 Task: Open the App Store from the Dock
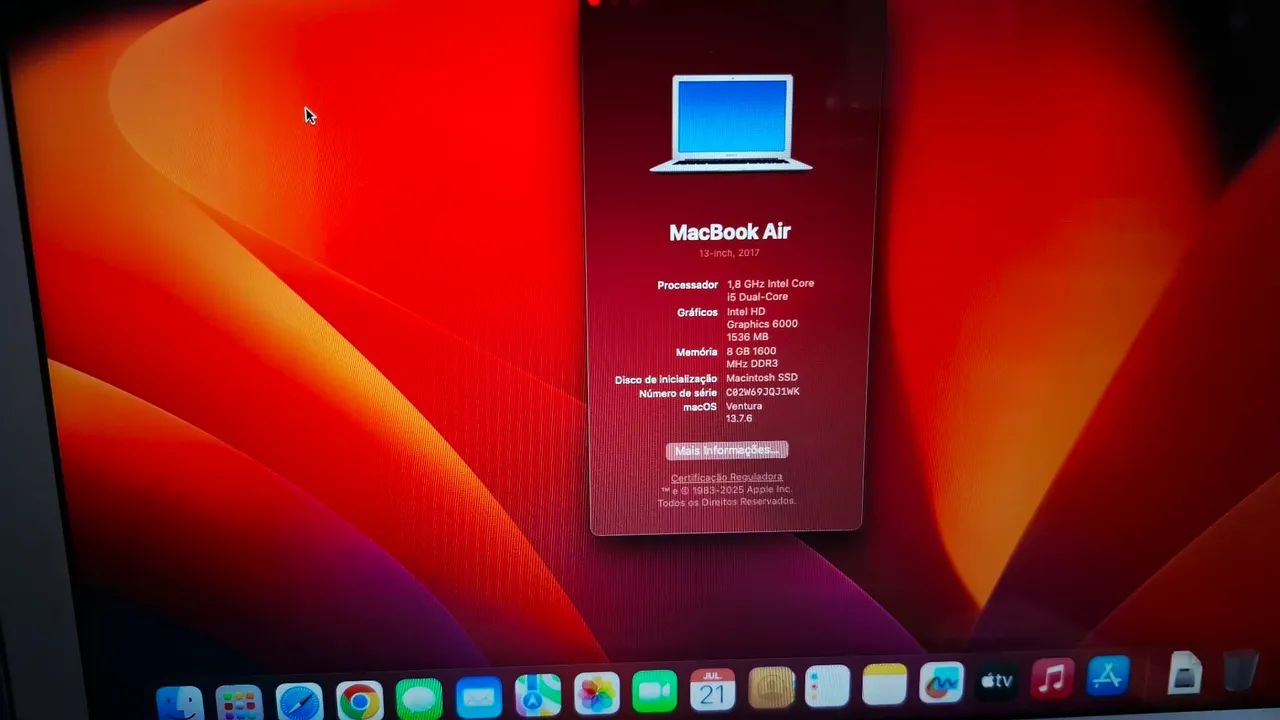[1108, 676]
